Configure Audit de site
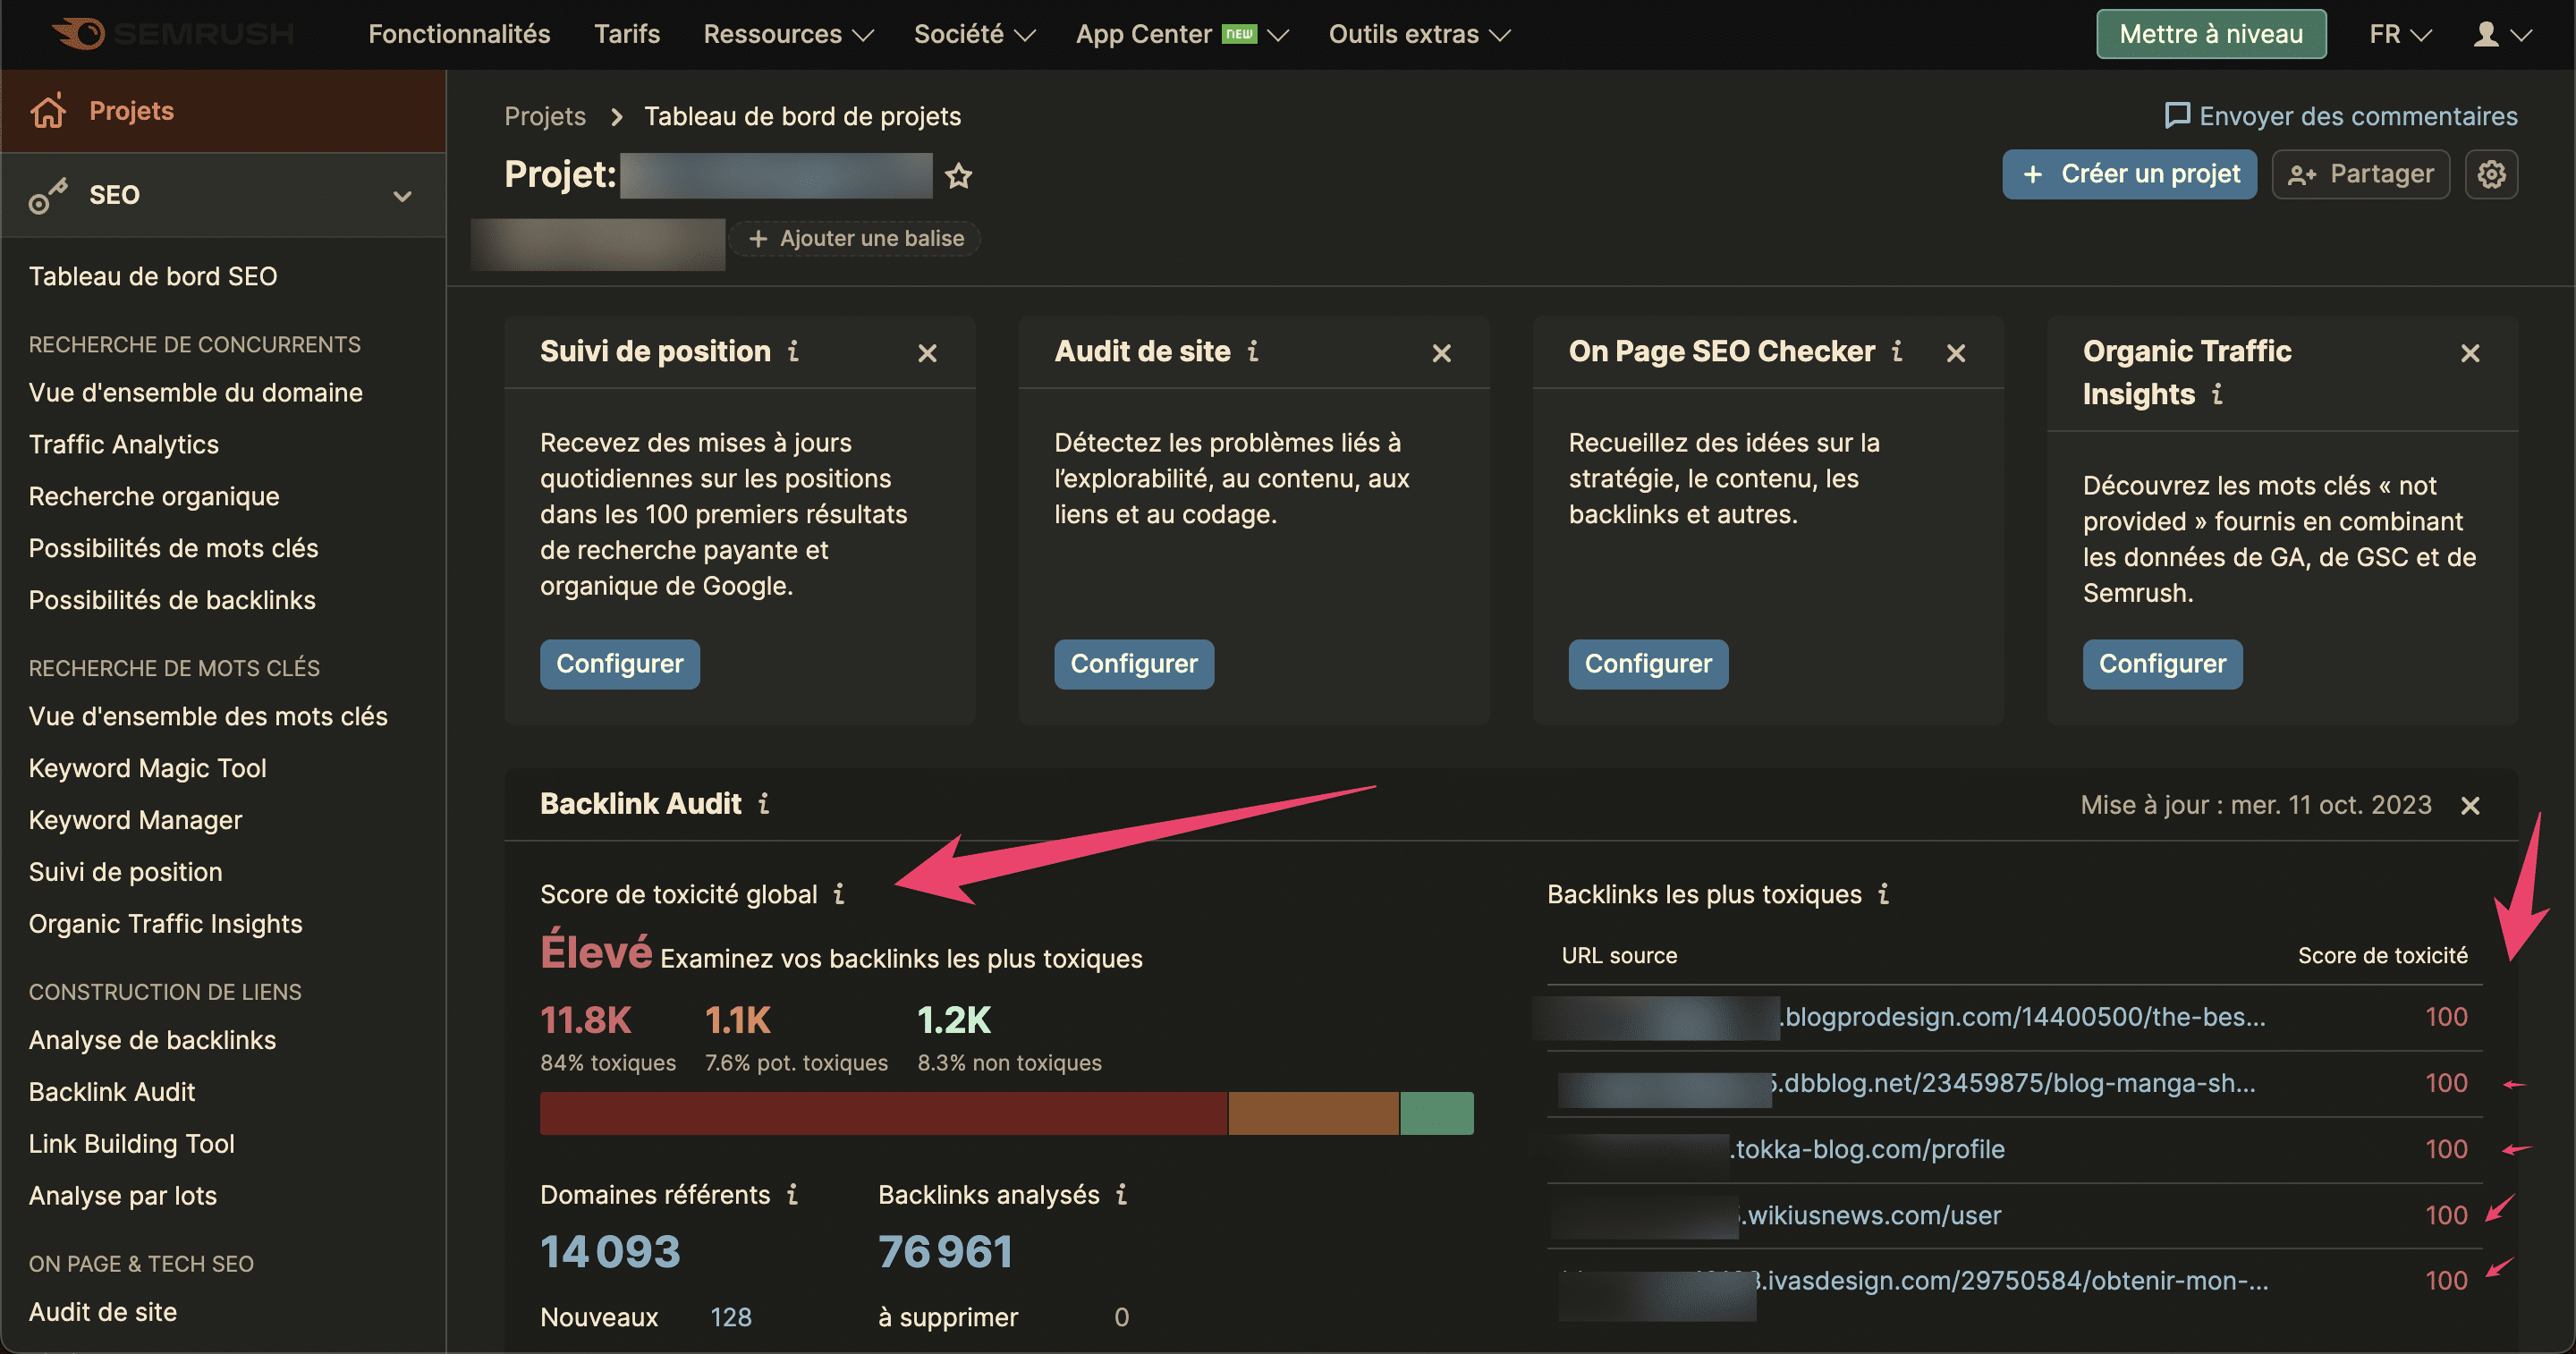Image resolution: width=2576 pixels, height=1354 pixels. click(x=1134, y=664)
